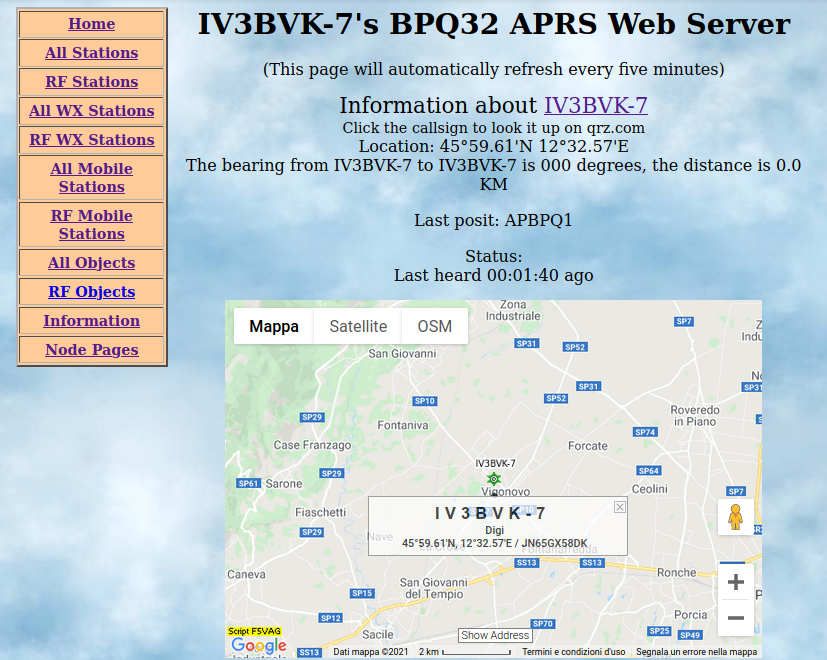Click the green digi station marker
Viewport: 827px width, 660px height.
click(x=494, y=479)
